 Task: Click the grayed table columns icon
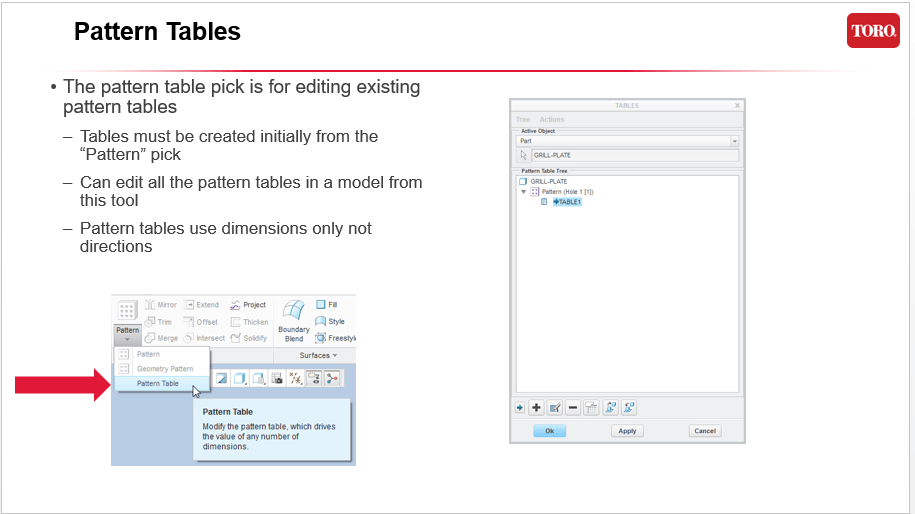(x=591, y=408)
